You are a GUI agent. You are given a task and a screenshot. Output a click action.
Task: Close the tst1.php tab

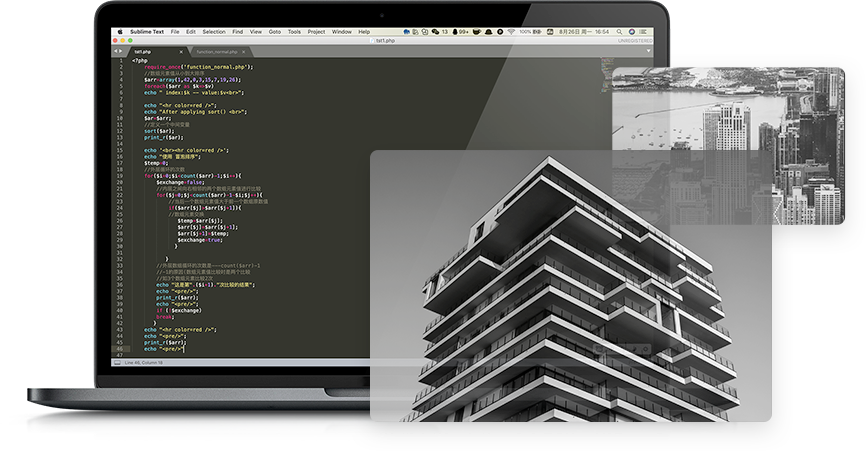[181, 51]
